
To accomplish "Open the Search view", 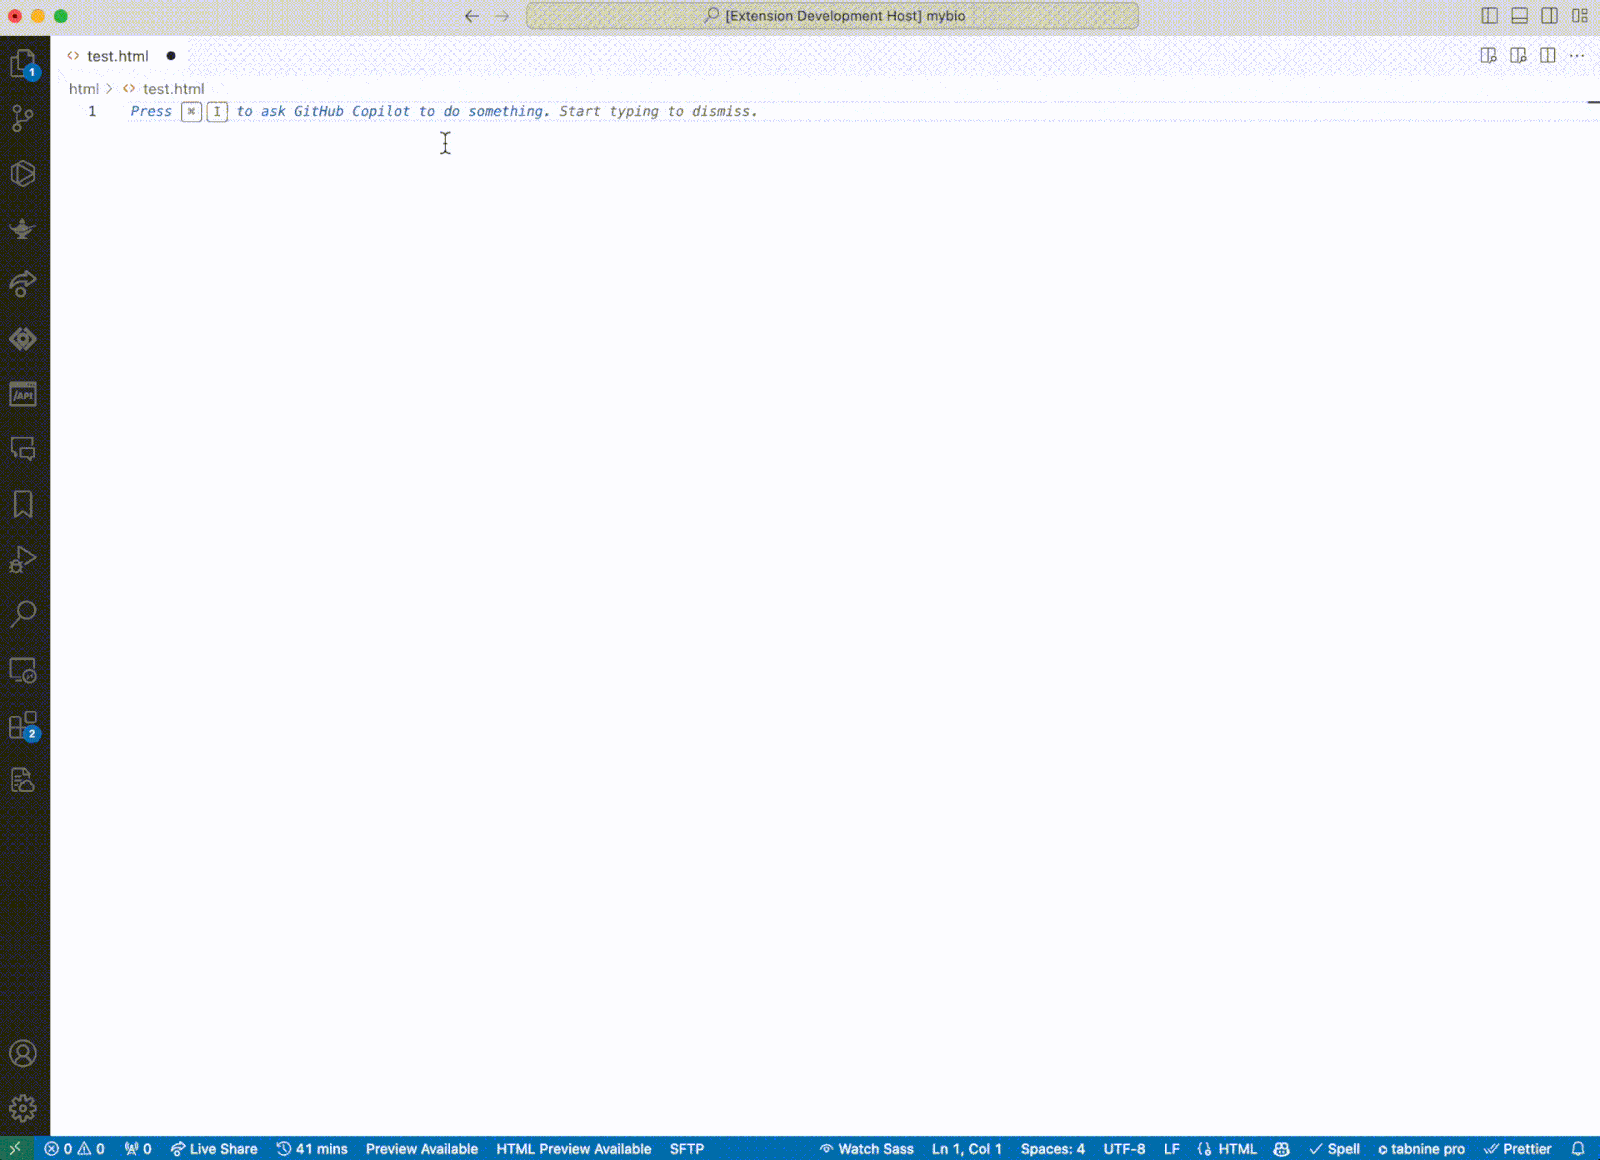I will 23,614.
